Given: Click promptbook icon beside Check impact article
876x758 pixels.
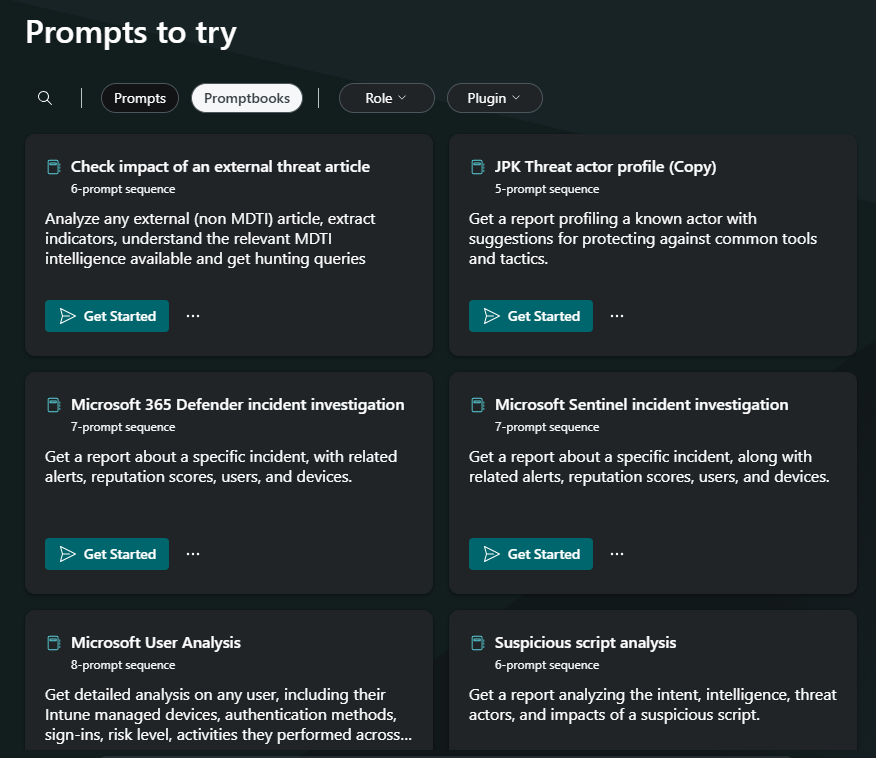Looking at the screenshot, I should [54, 167].
